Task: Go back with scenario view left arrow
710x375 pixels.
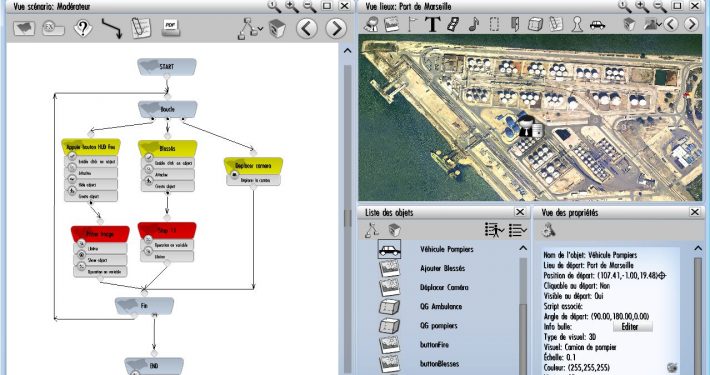Action: [307, 29]
